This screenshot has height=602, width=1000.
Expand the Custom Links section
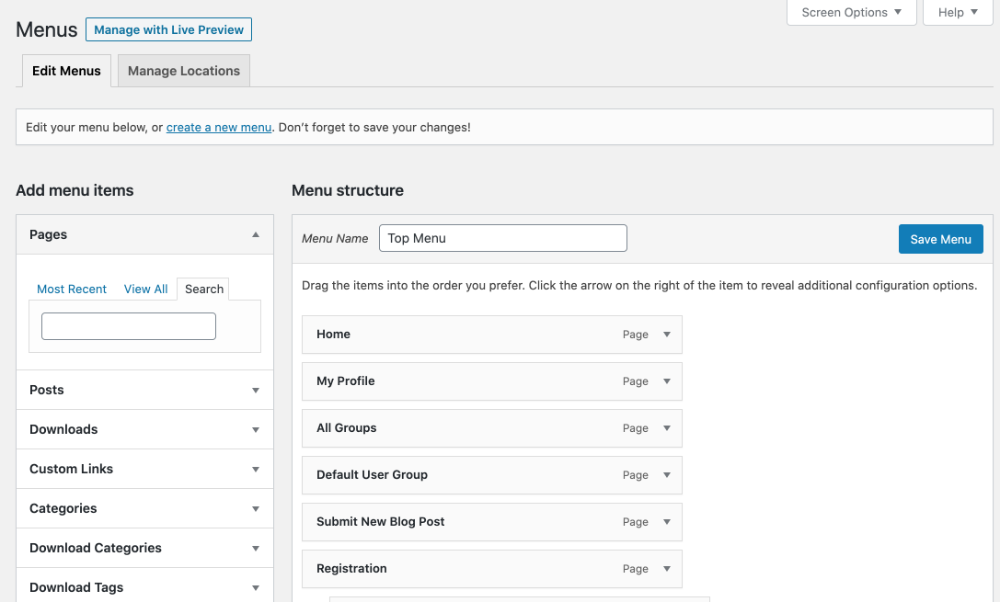[255, 469]
